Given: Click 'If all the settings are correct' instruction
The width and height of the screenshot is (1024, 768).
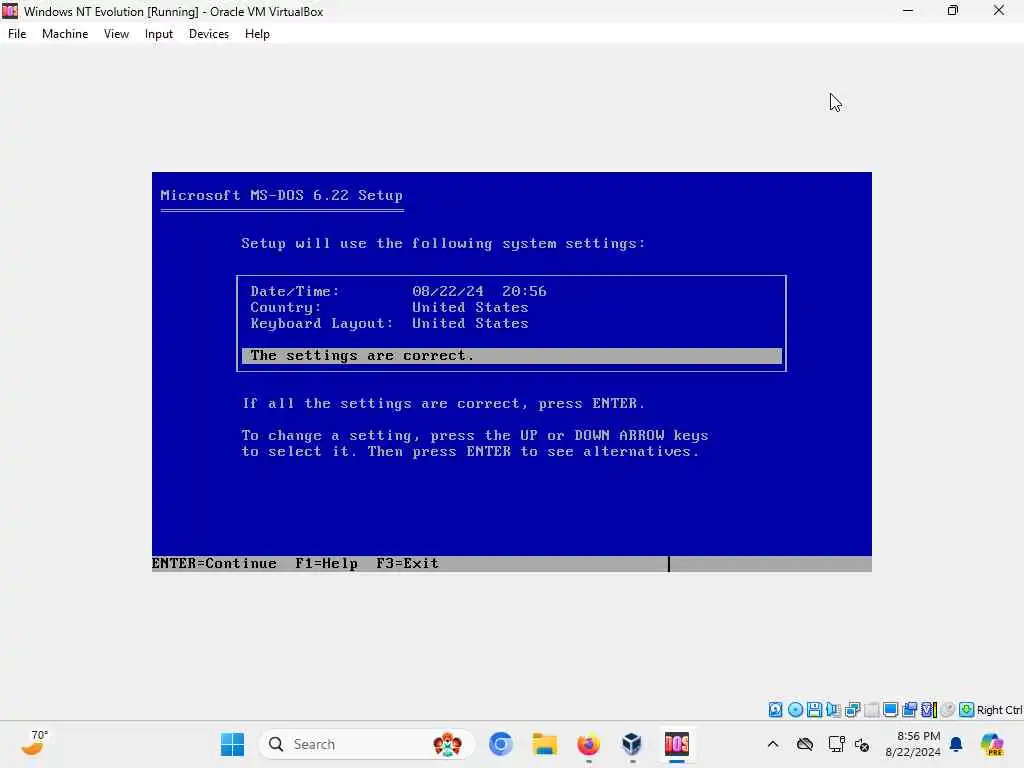Looking at the screenshot, I should pyautogui.click(x=443, y=404).
